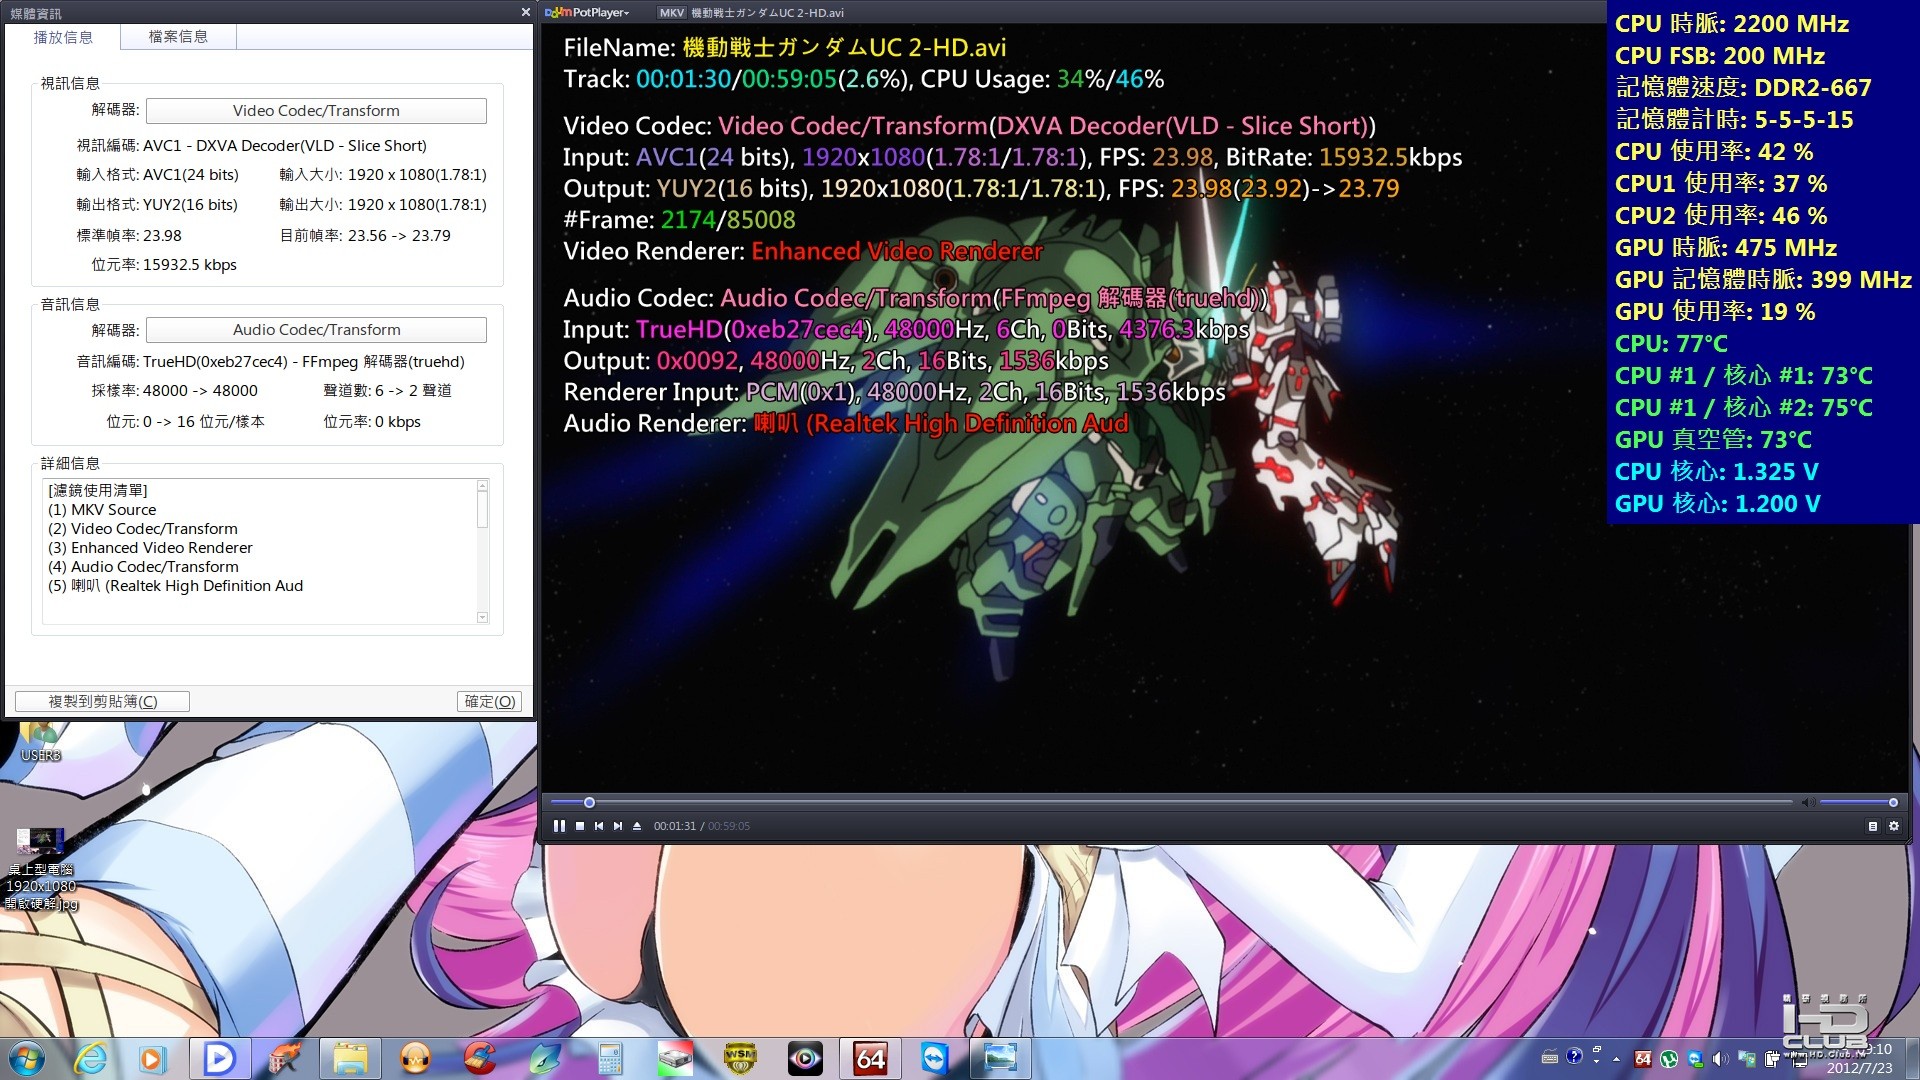Click the AIDA64 tray icon
This screenshot has height=1080, width=1920.
[x=1643, y=1058]
